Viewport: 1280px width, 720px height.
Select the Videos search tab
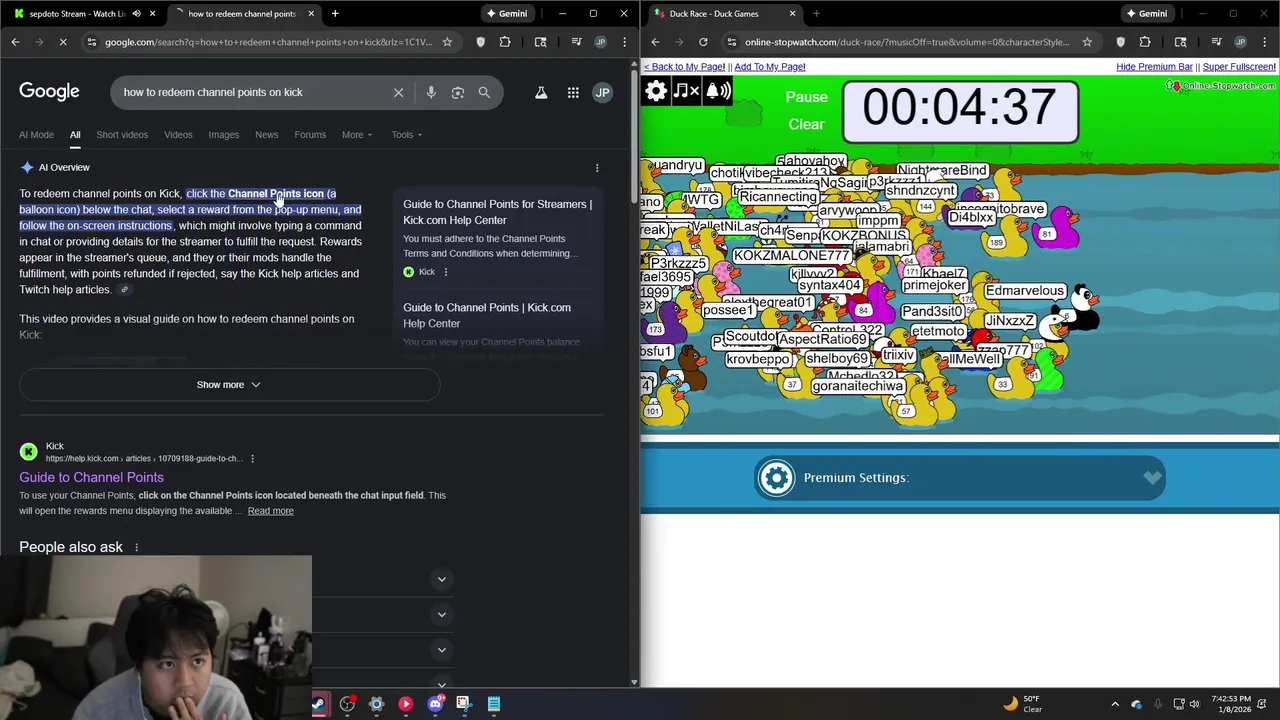[178, 135]
